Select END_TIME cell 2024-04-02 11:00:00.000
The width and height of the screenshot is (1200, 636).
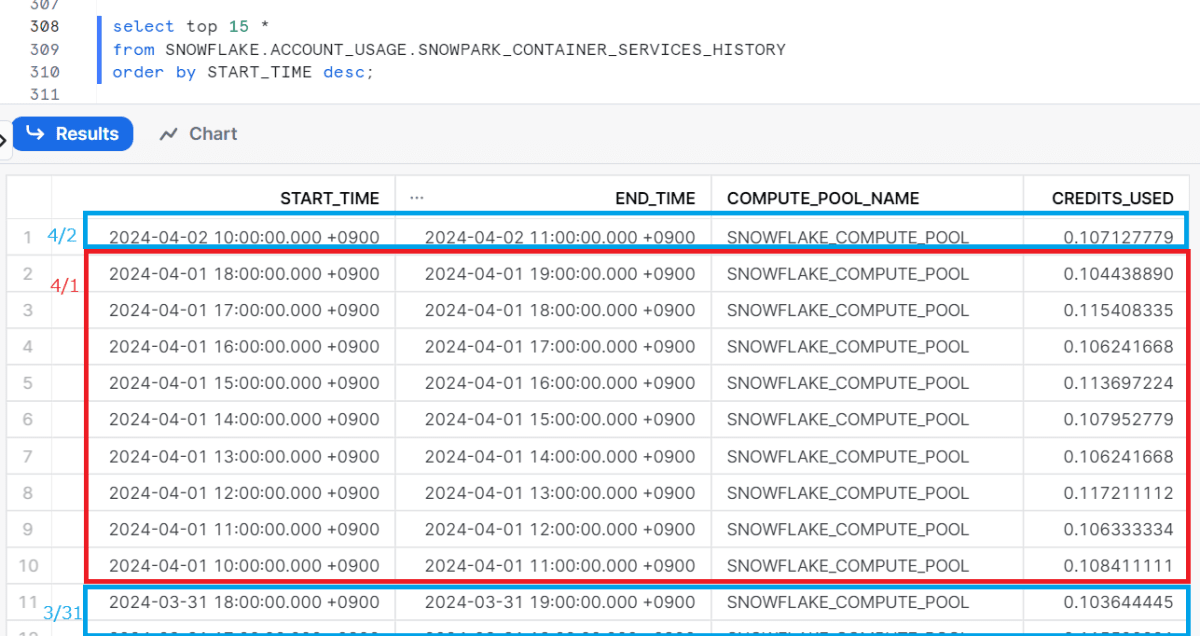(x=560, y=238)
